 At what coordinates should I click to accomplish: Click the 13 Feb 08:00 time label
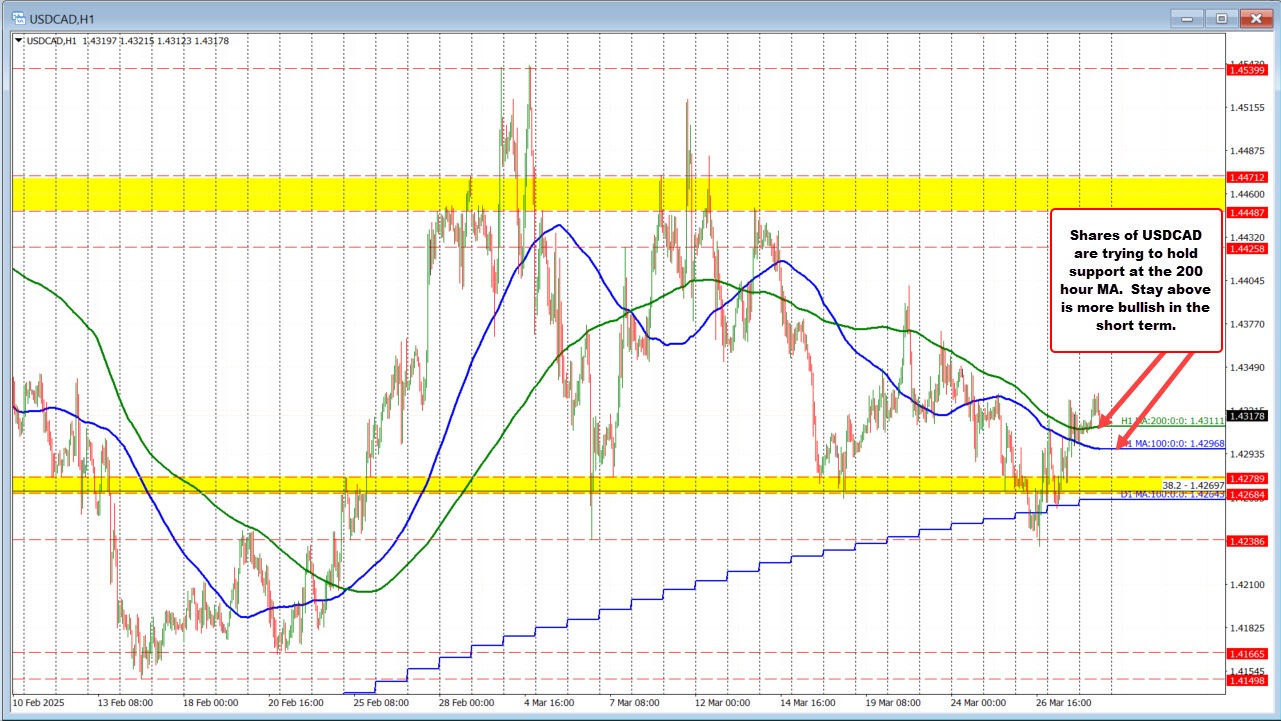click(125, 703)
